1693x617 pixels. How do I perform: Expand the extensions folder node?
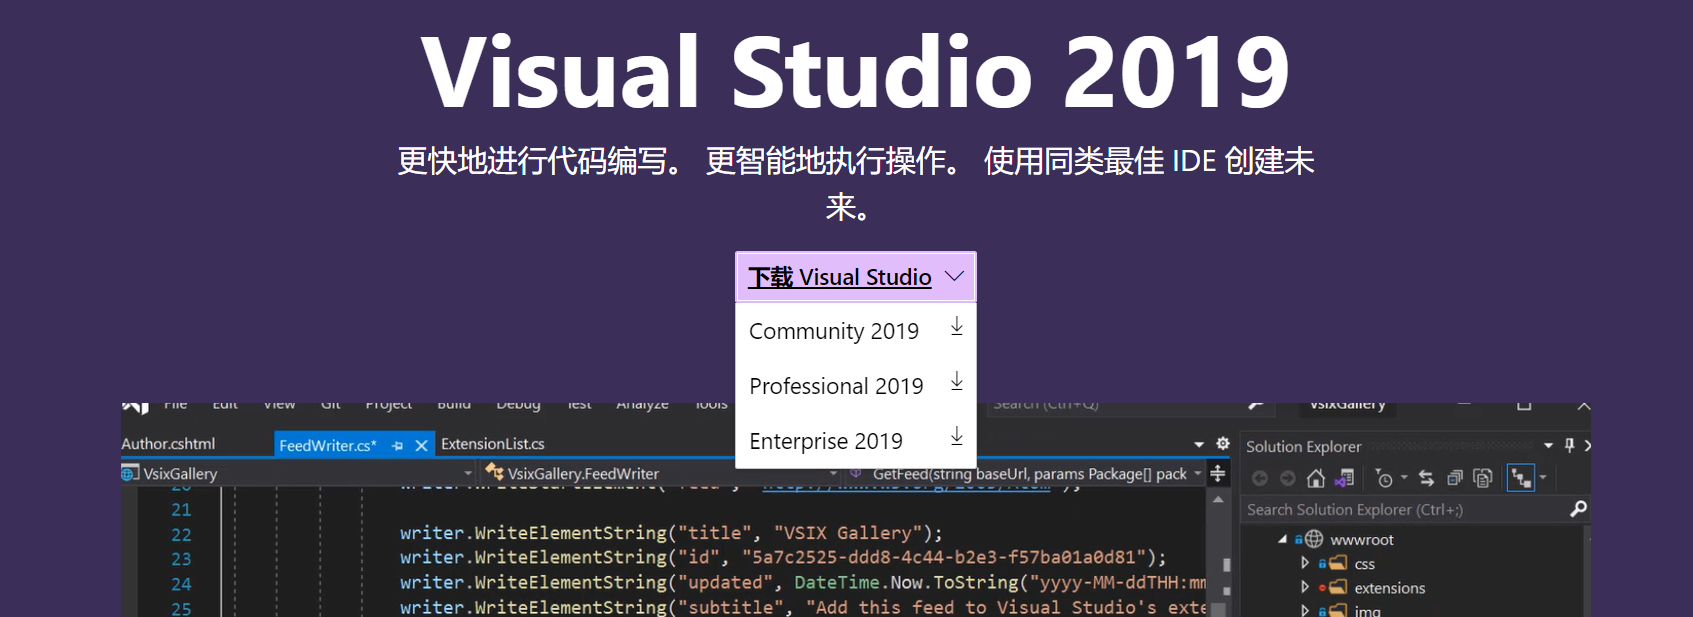[1305, 587]
